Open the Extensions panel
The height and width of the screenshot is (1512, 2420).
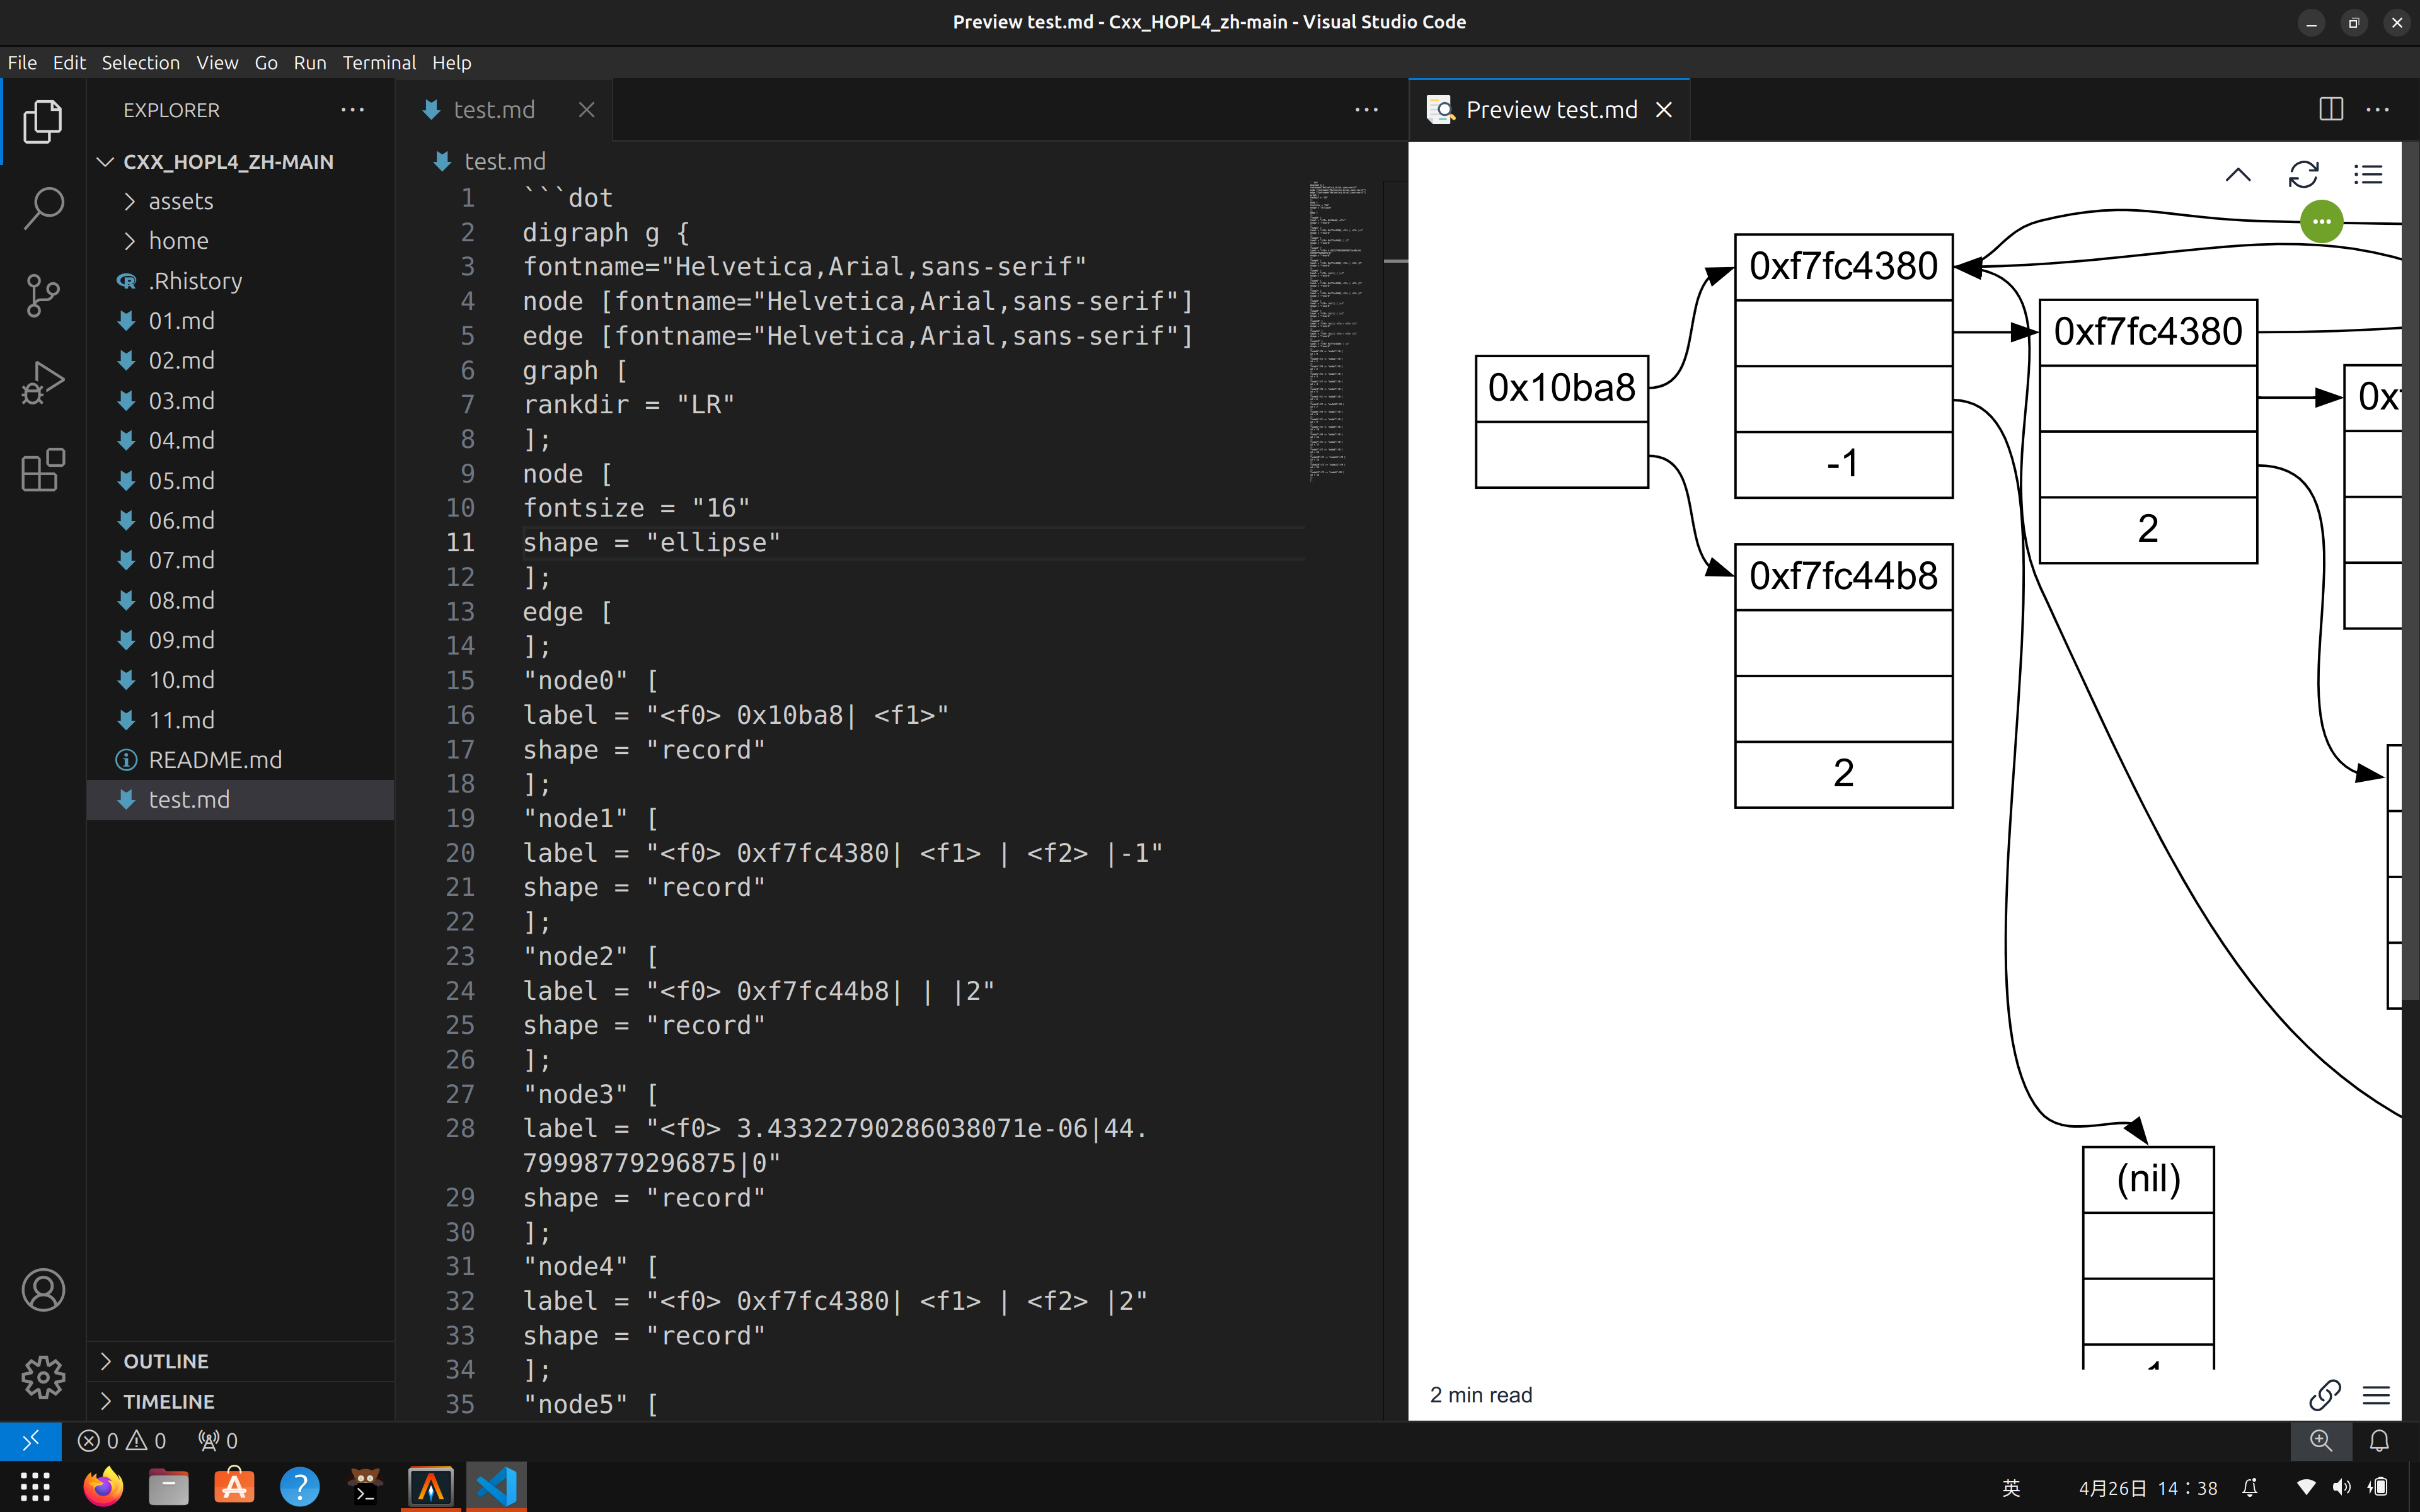pyautogui.click(x=43, y=470)
